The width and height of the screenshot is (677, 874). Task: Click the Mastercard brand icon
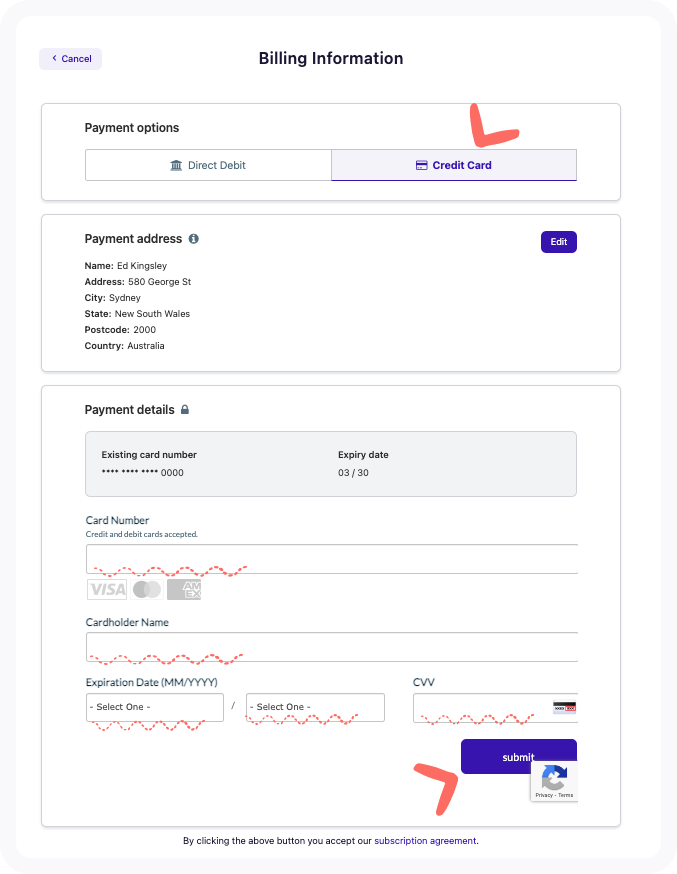(146, 588)
